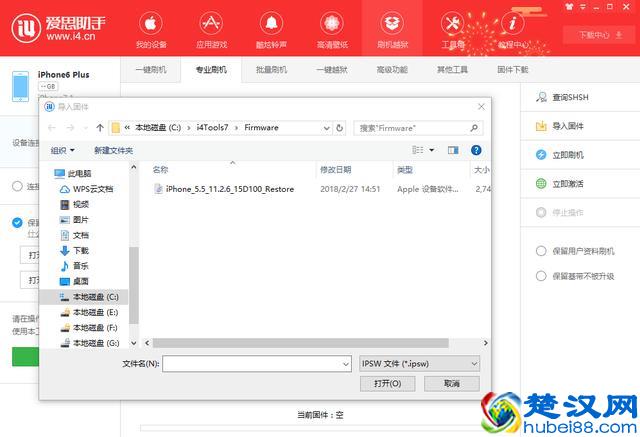This screenshot has width=640, height=437.
Task: Select 保留基带不被升级 radio option
Action: point(541,276)
